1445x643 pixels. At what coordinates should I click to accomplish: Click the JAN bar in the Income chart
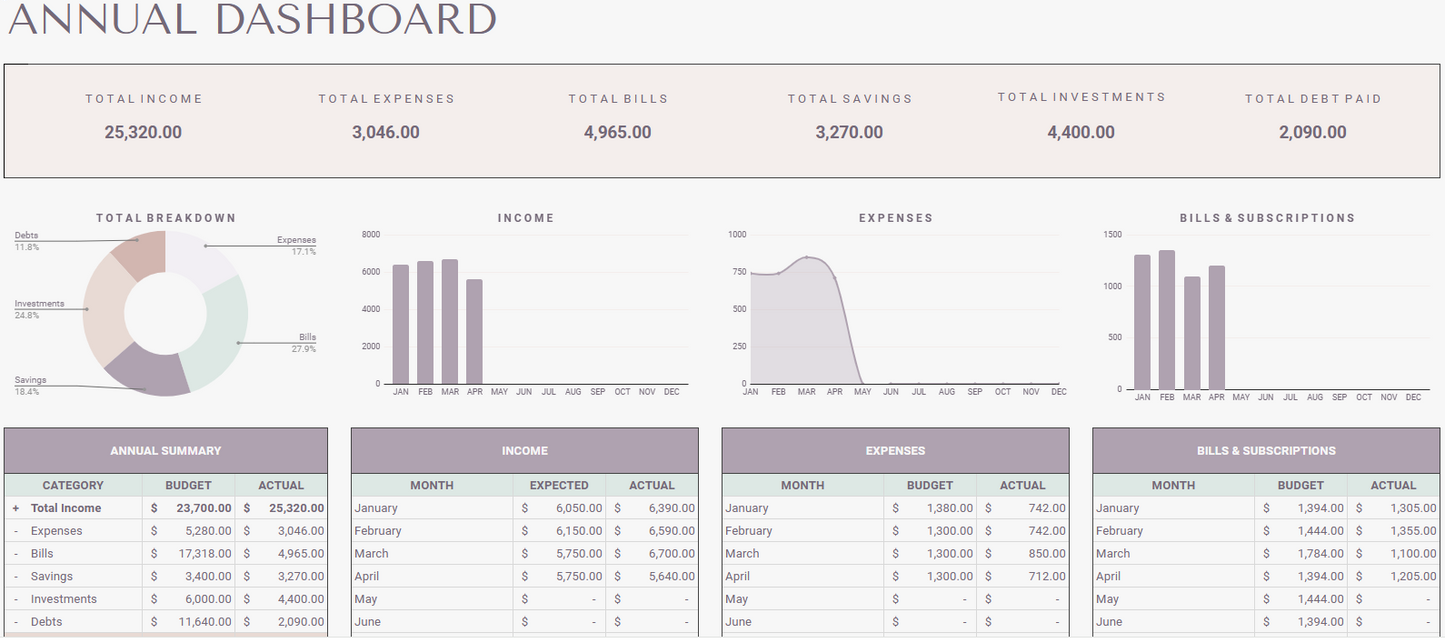(x=401, y=324)
